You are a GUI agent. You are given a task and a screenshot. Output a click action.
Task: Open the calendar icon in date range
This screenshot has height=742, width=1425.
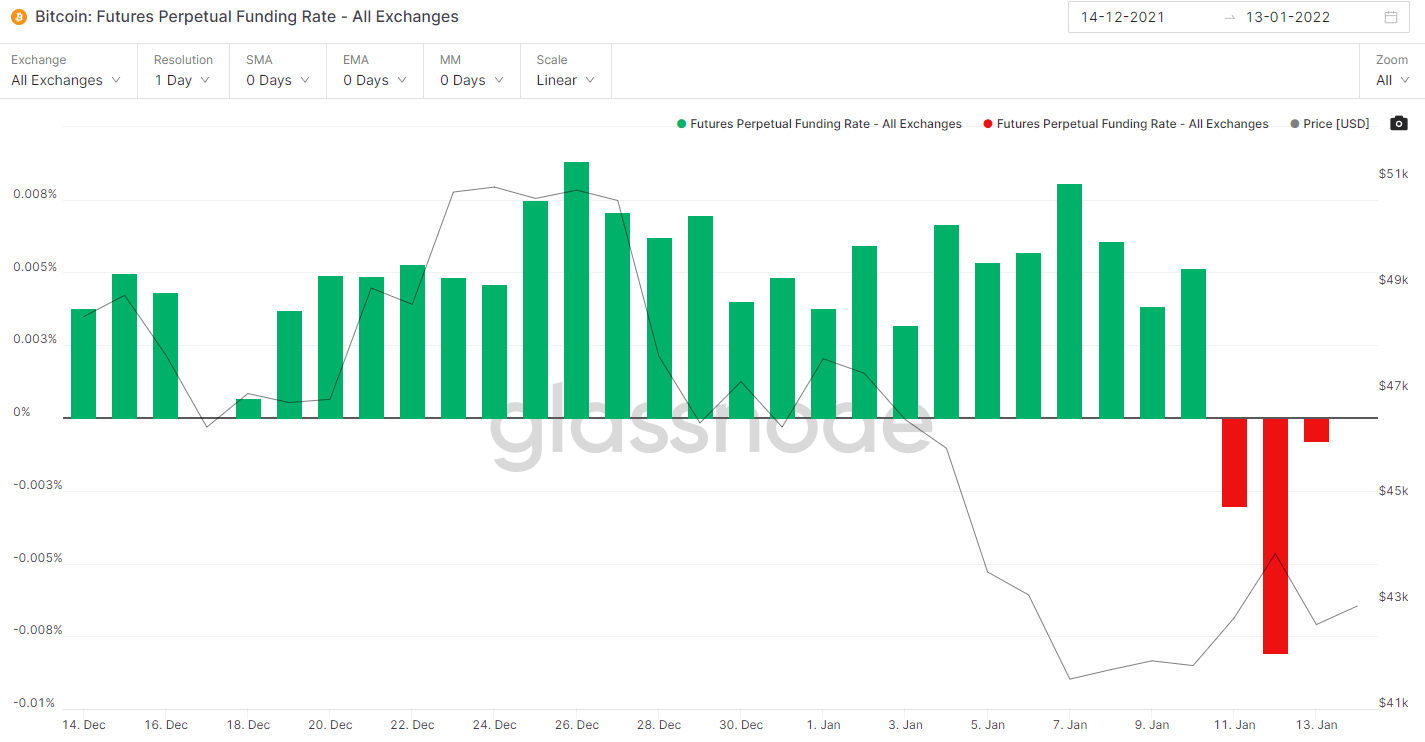(x=1391, y=17)
